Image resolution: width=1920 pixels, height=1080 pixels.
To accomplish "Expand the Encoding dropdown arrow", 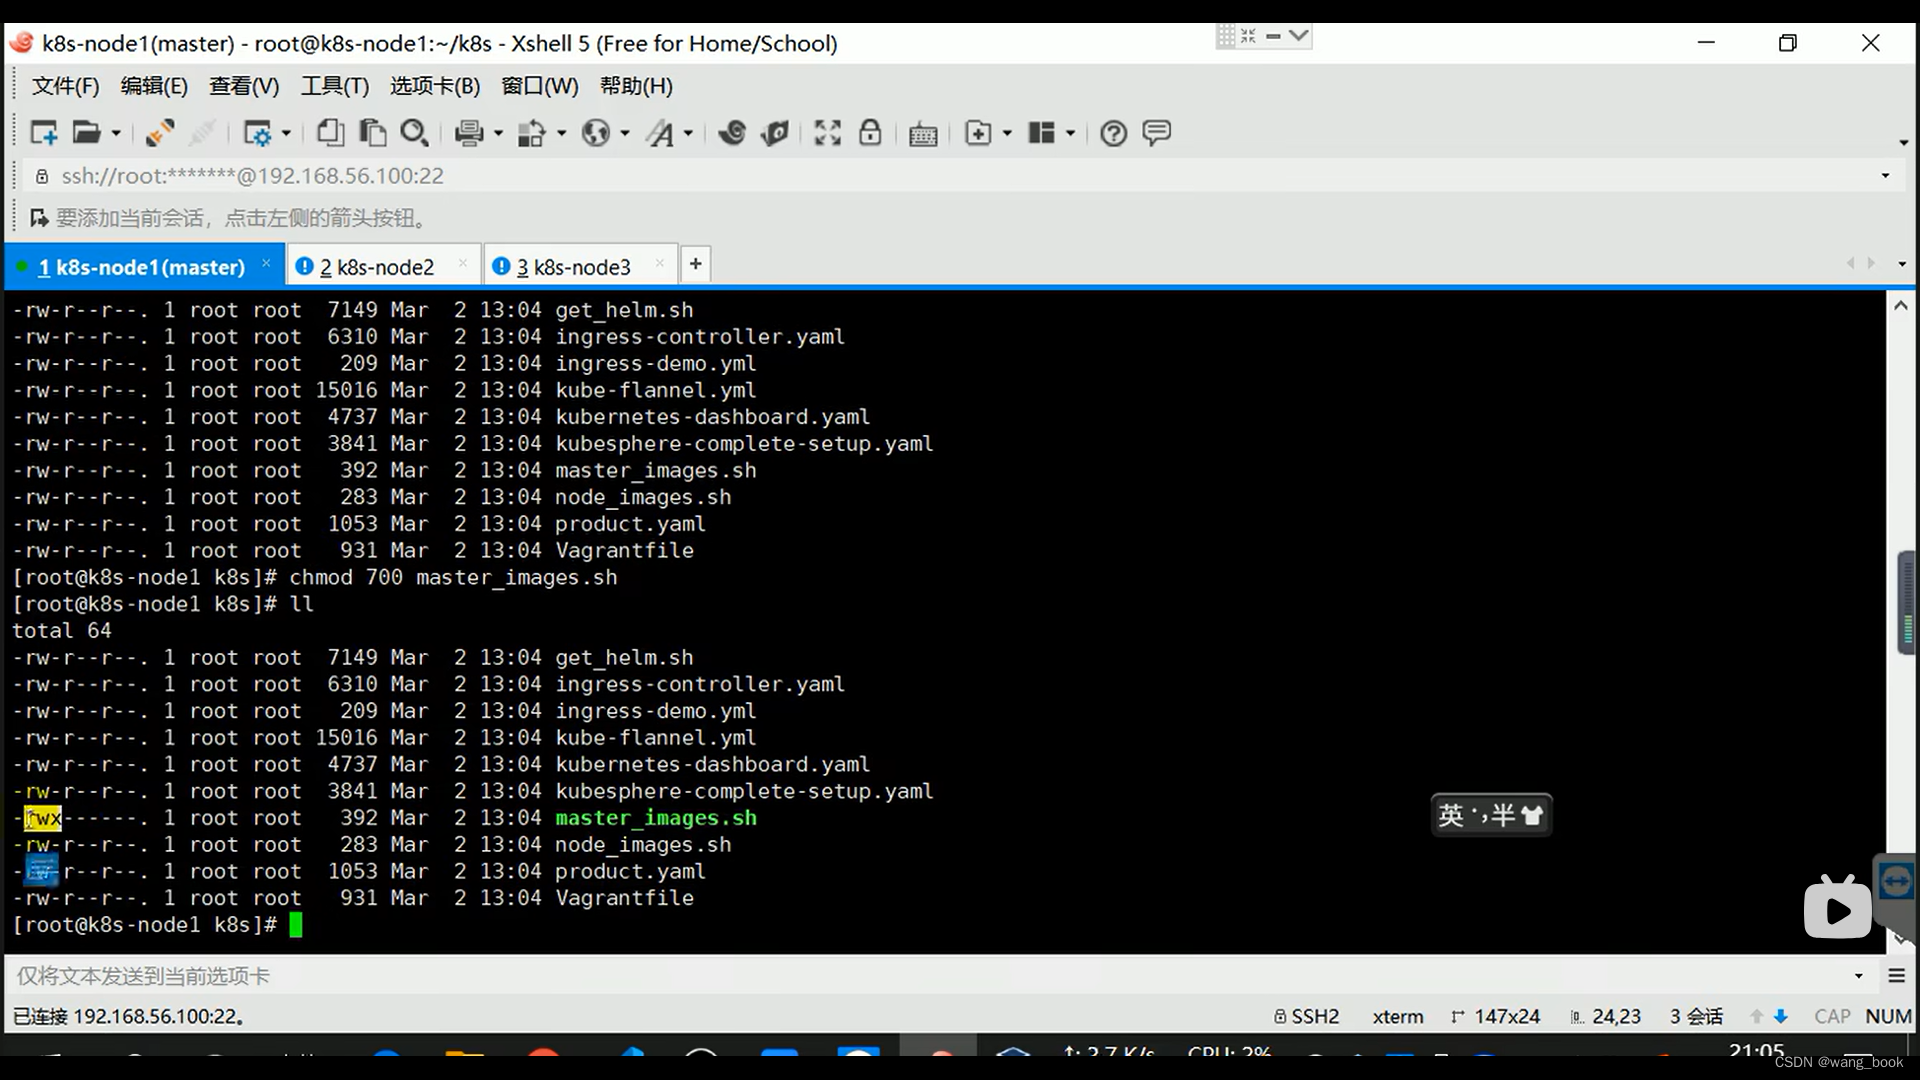I will pyautogui.click(x=625, y=133).
